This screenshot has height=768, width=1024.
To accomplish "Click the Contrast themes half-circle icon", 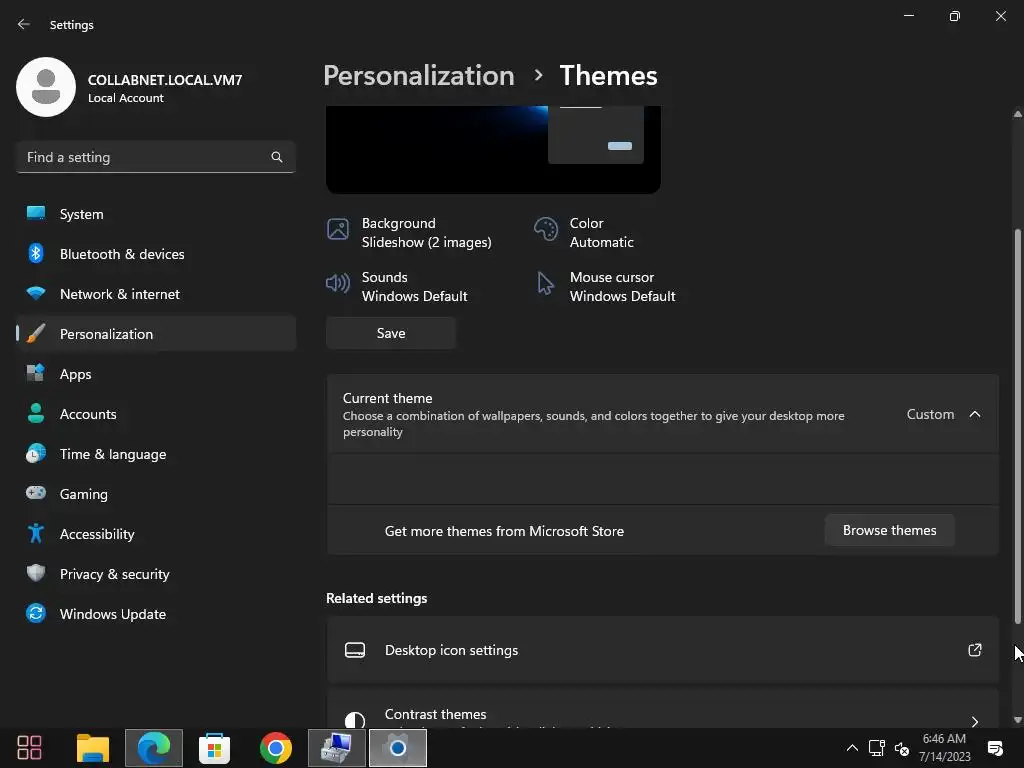I will pyautogui.click(x=355, y=720).
